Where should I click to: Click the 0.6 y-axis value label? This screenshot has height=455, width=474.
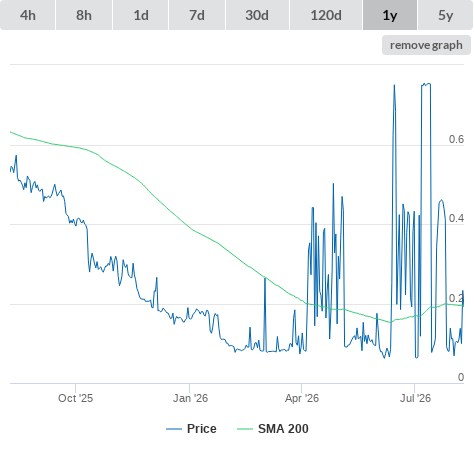pyautogui.click(x=456, y=139)
